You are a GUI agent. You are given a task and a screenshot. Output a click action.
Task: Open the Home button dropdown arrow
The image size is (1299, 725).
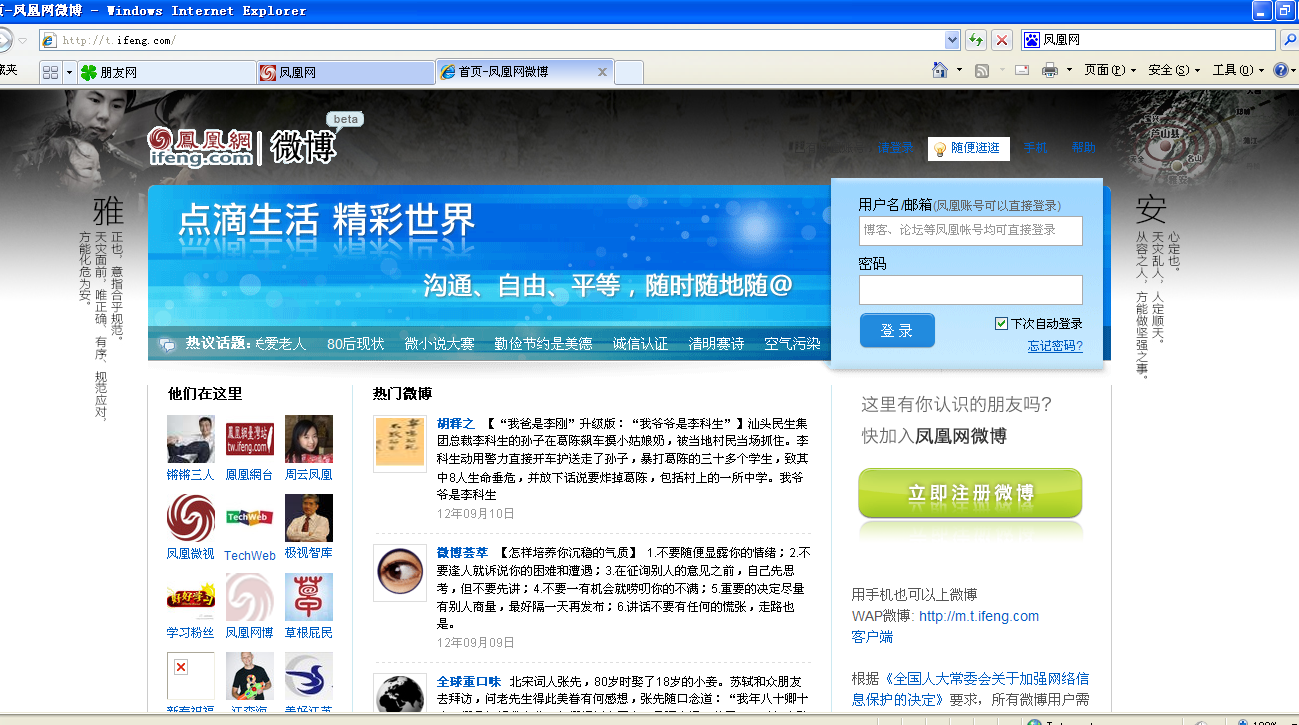click(x=960, y=70)
